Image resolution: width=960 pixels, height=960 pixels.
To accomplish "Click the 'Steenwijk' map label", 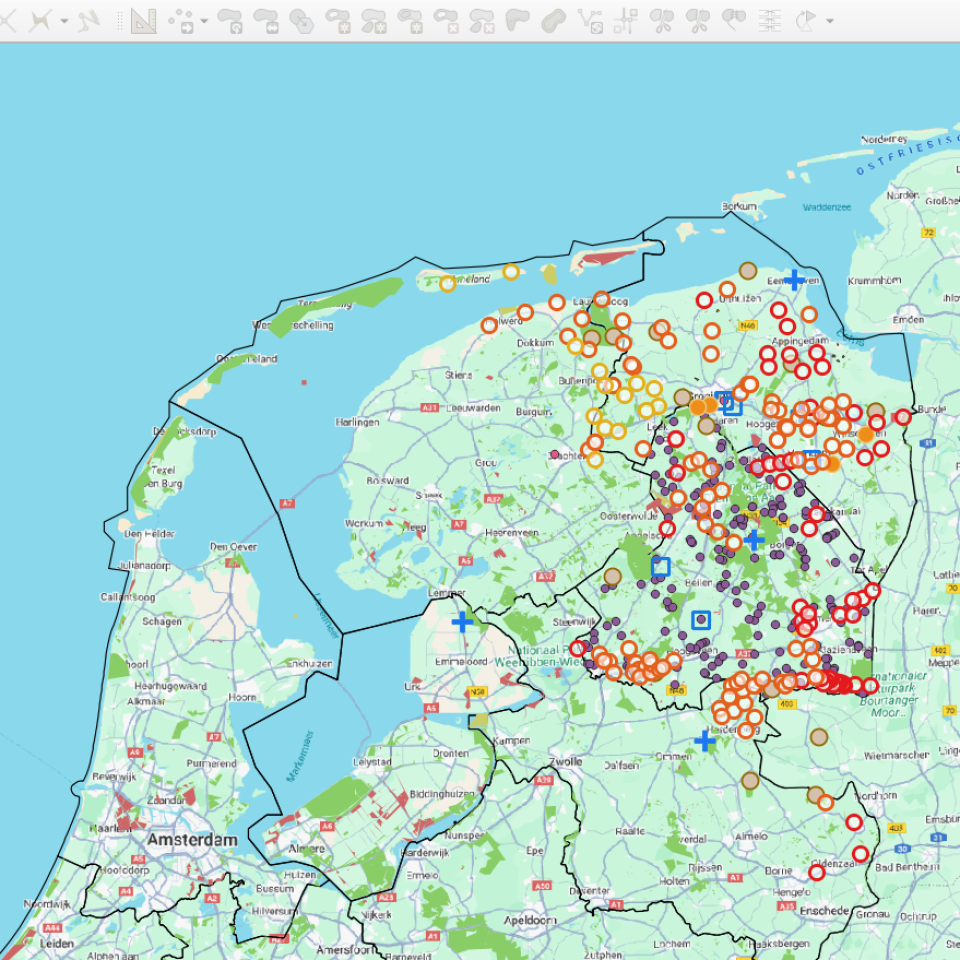I will pyautogui.click(x=574, y=622).
